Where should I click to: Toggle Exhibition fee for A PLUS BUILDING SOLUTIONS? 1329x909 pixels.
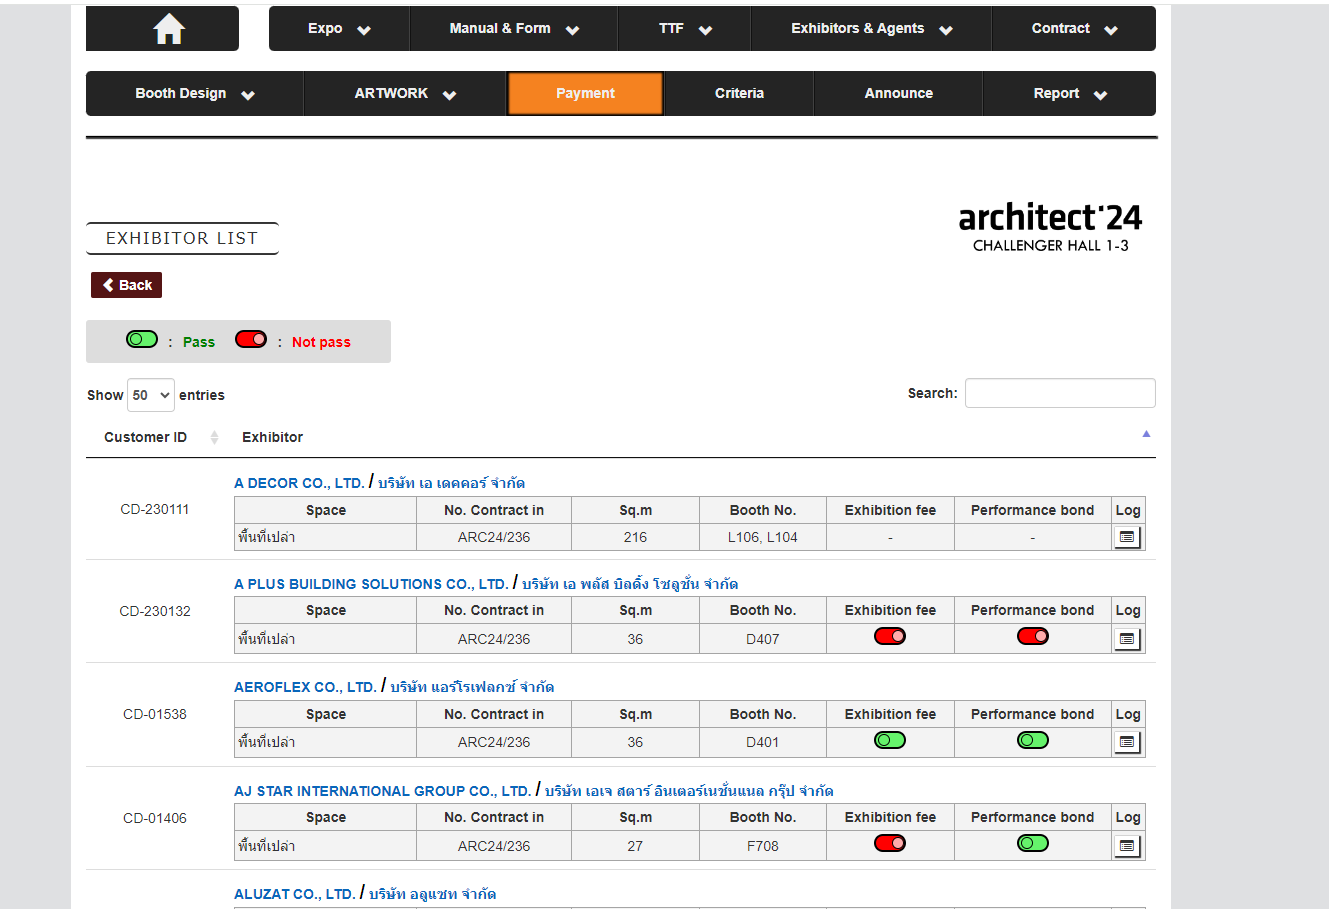[x=890, y=636]
